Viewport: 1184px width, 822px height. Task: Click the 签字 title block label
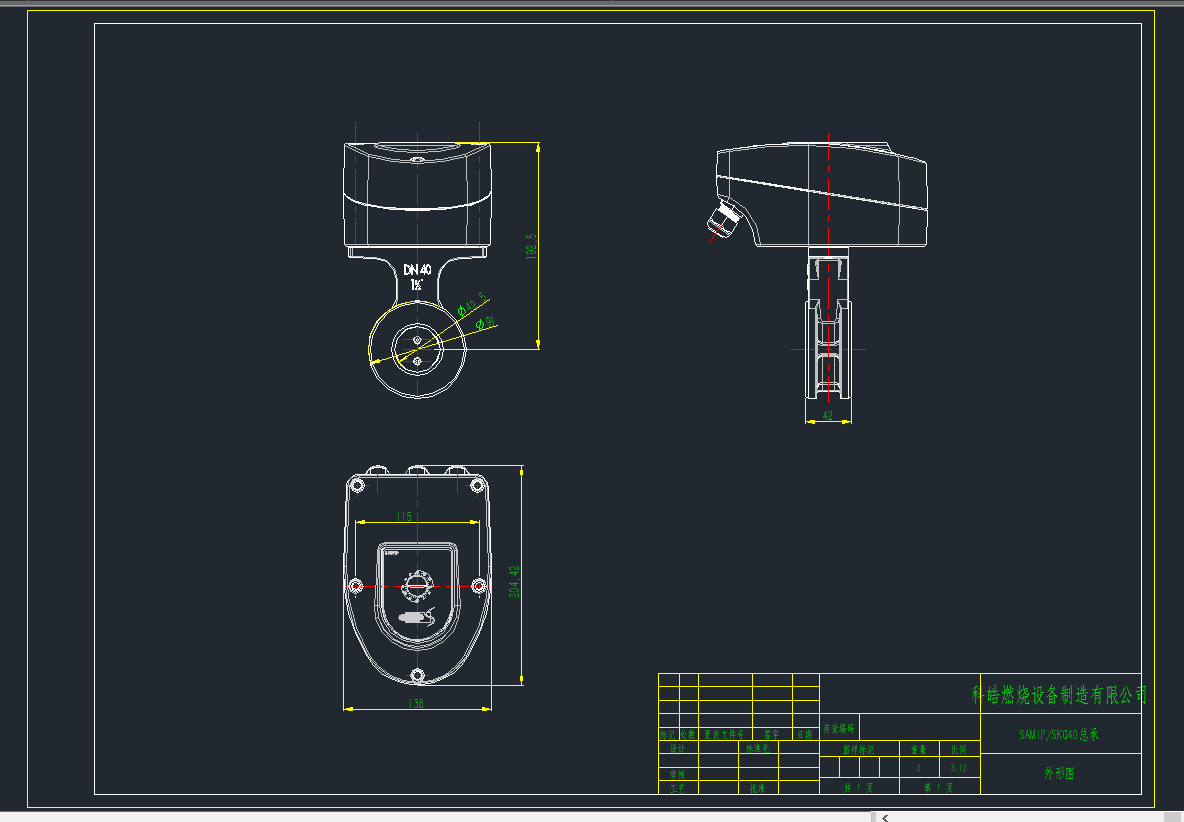(771, 734)
